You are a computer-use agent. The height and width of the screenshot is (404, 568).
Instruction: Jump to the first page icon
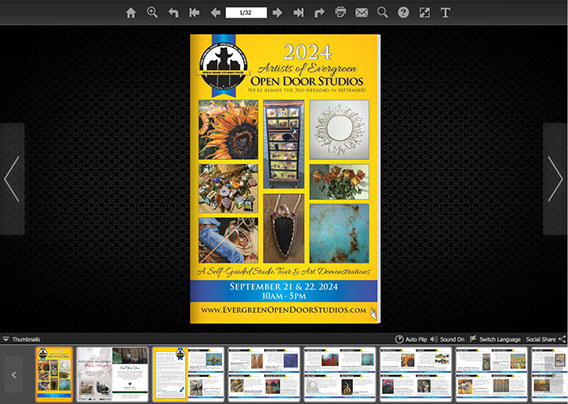195,13
